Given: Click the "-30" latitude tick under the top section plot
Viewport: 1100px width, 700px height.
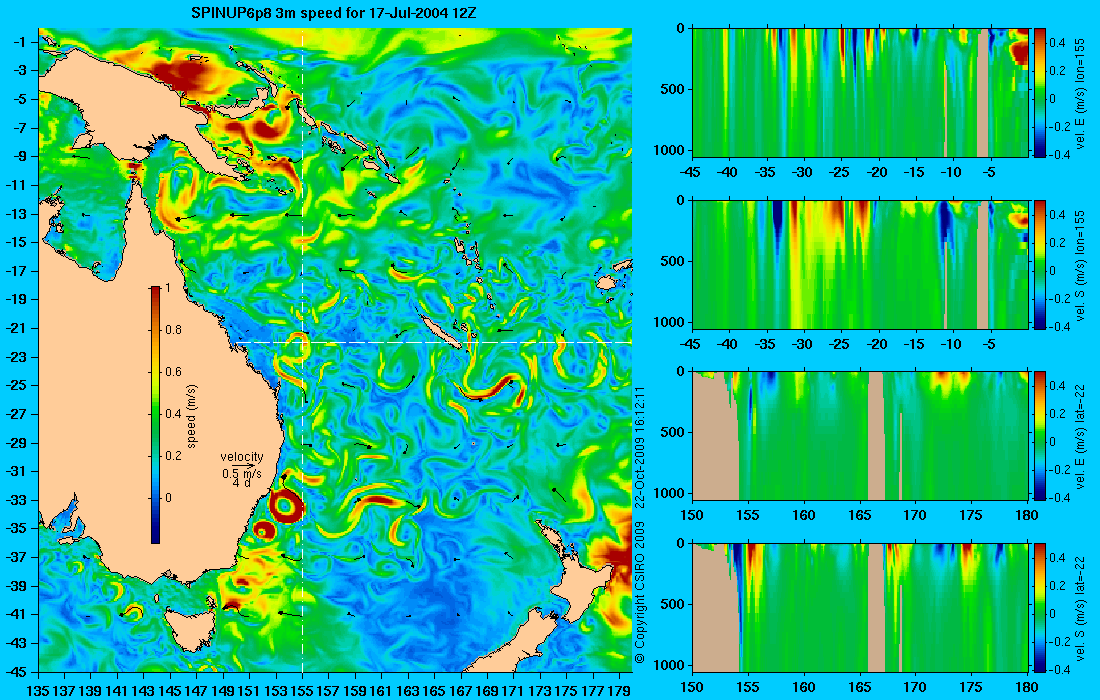Looking at the screenshot, I should click(x=803, y=172).
